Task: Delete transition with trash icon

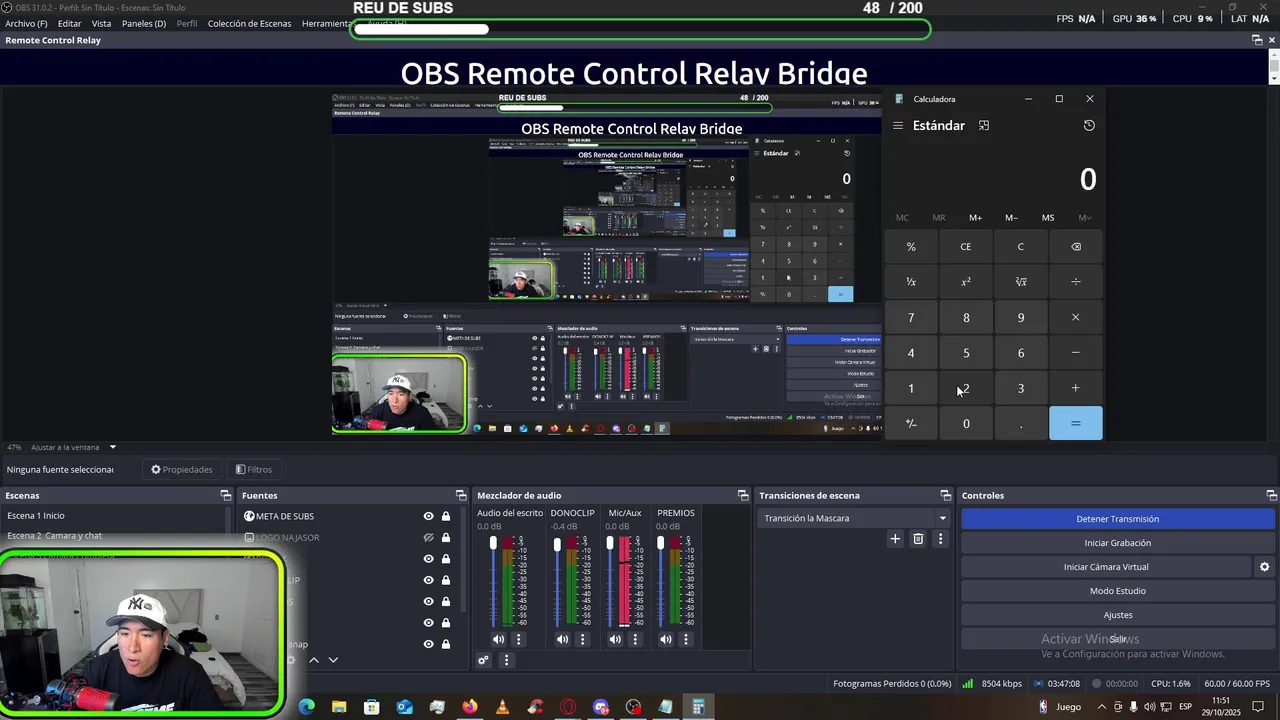Action: (918, 539)
